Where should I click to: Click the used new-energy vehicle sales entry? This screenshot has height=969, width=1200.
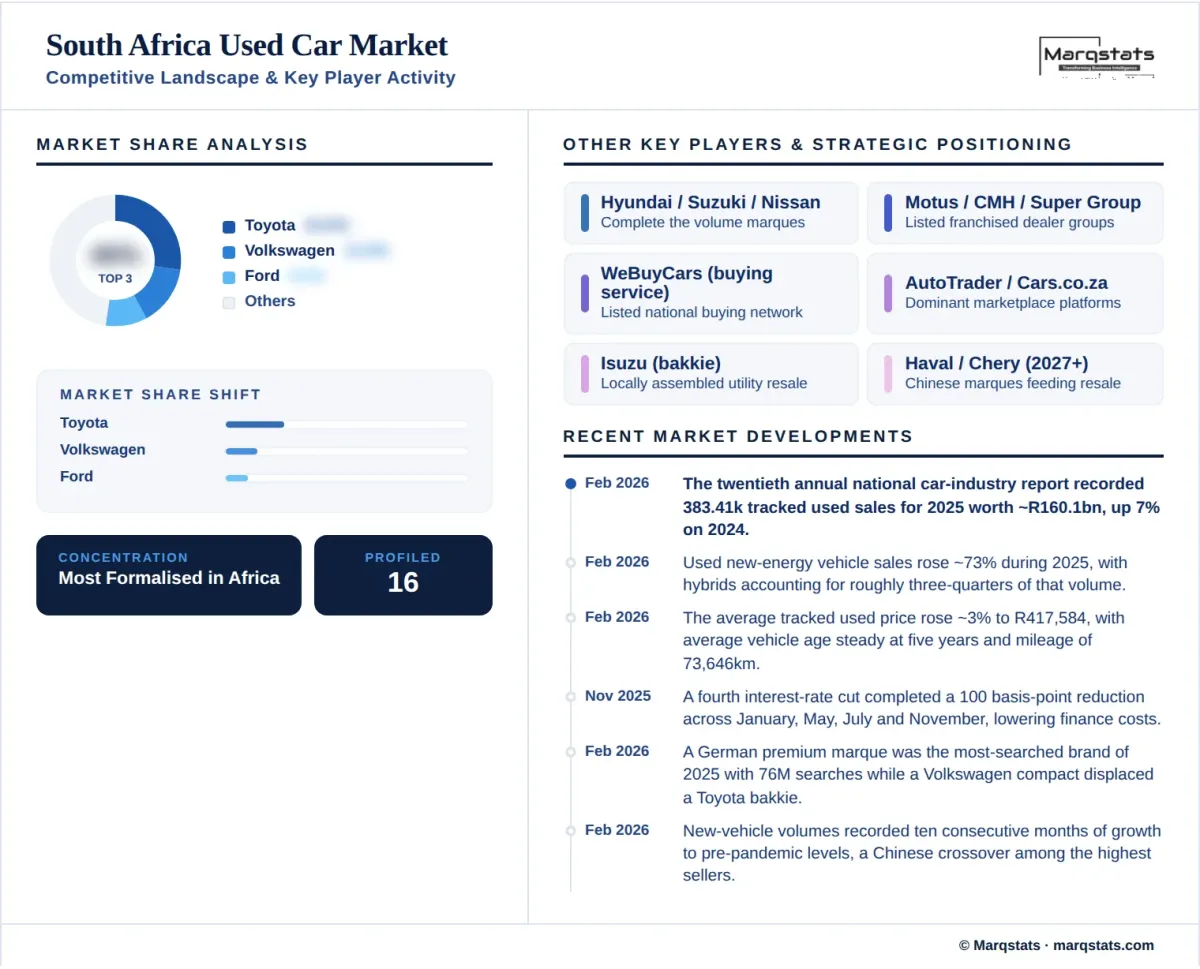click(905, 574)
